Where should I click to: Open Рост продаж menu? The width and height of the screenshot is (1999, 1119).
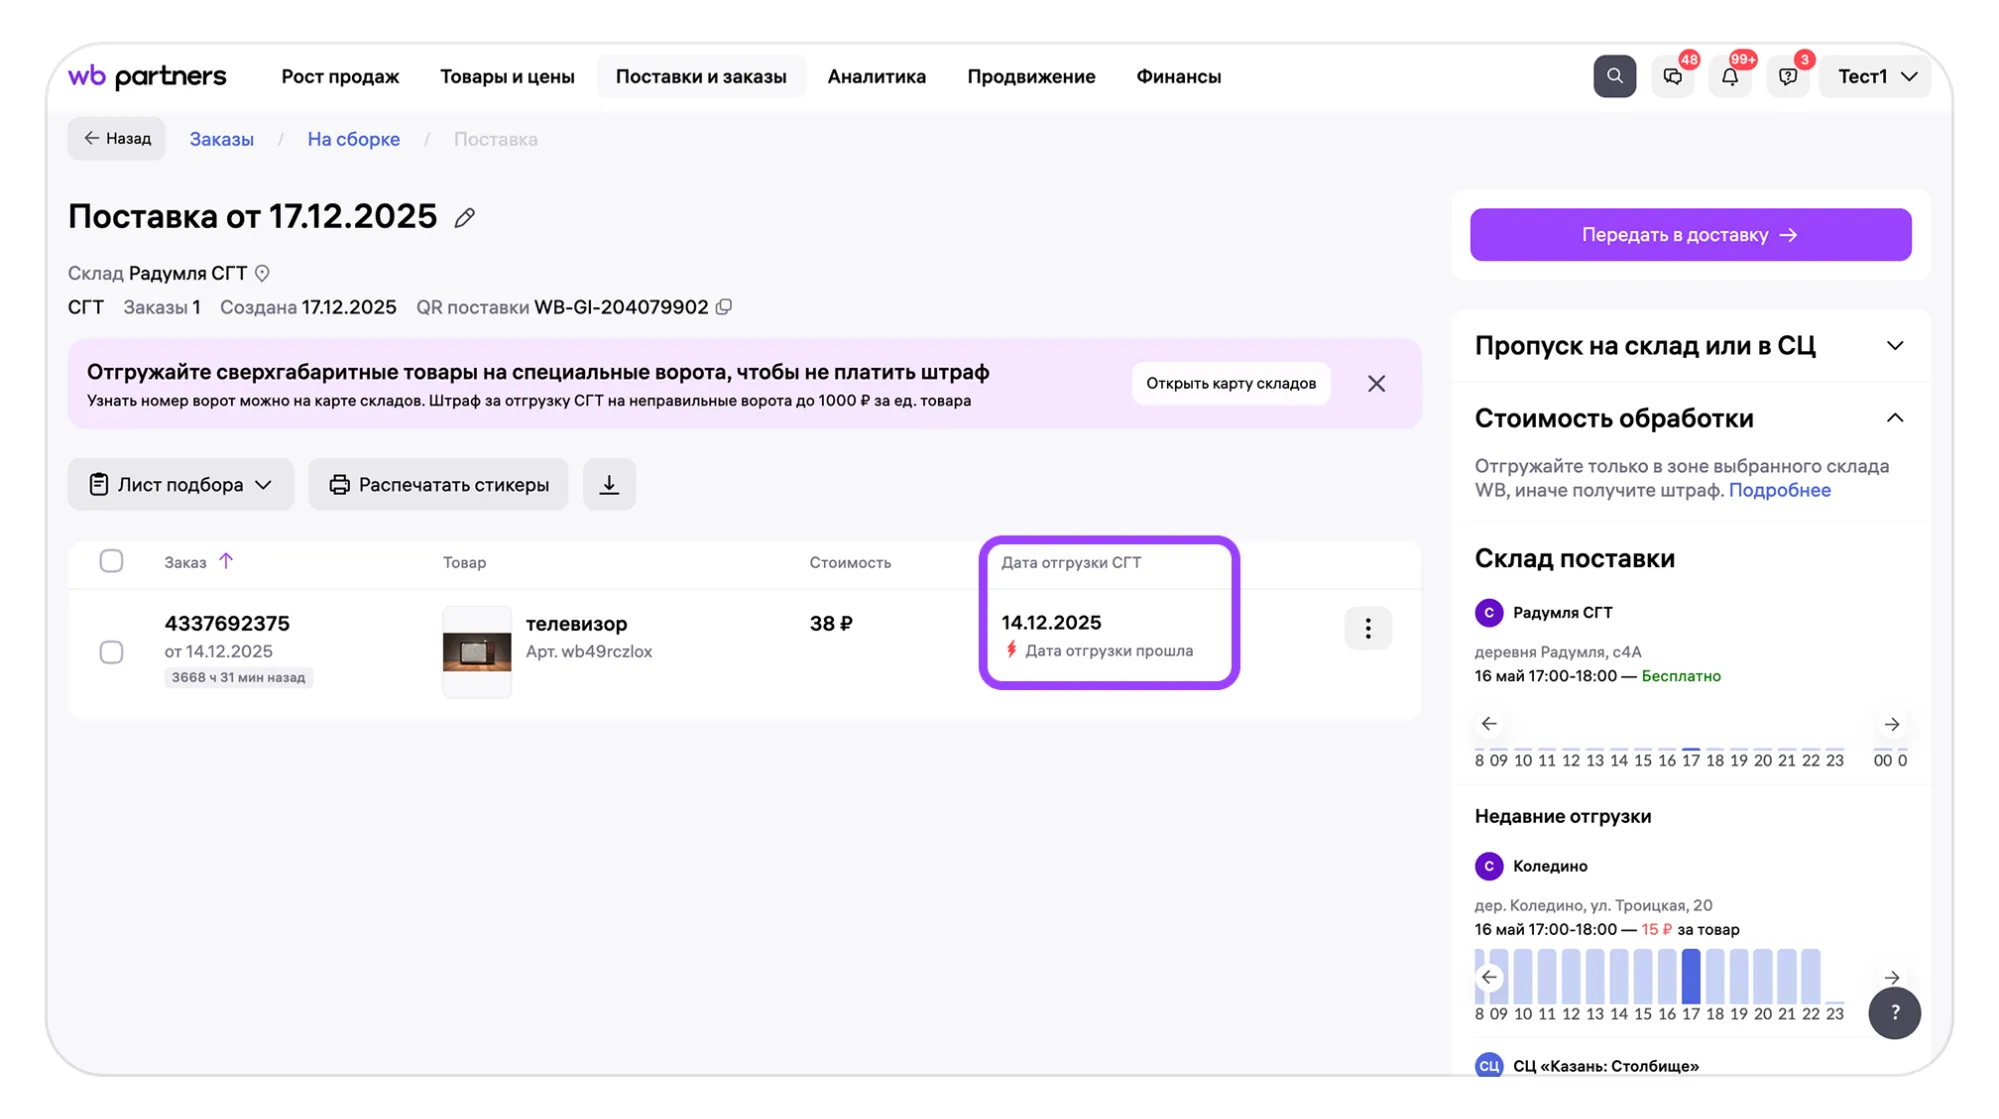340,77
